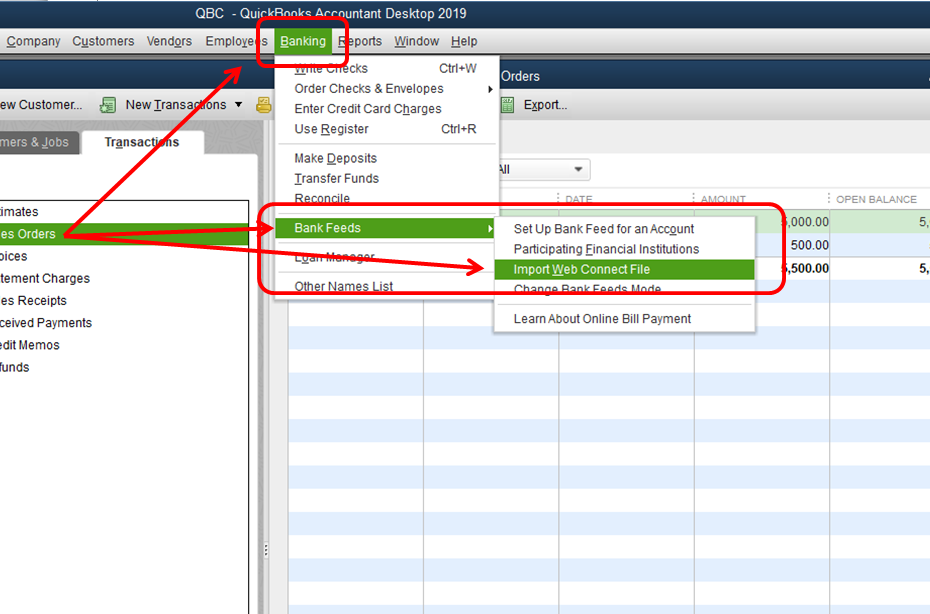930x614 pixels.
Task: Open Bank Feeds submenu
Action: pyautogui.click(x=386, y=228)
